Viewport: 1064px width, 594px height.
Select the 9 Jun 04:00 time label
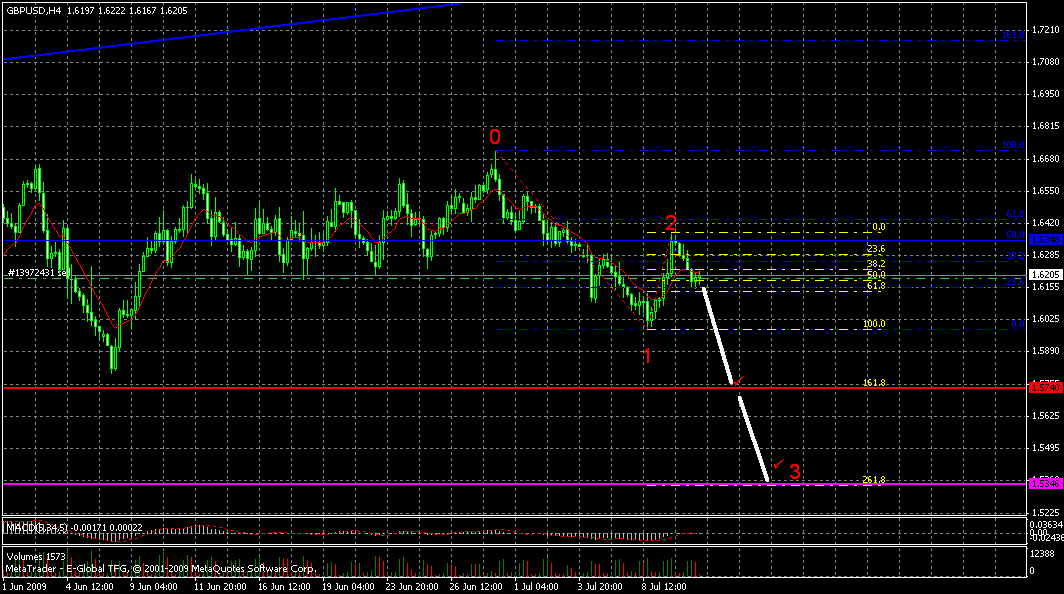pyautogui.click(x=153, y=587)
